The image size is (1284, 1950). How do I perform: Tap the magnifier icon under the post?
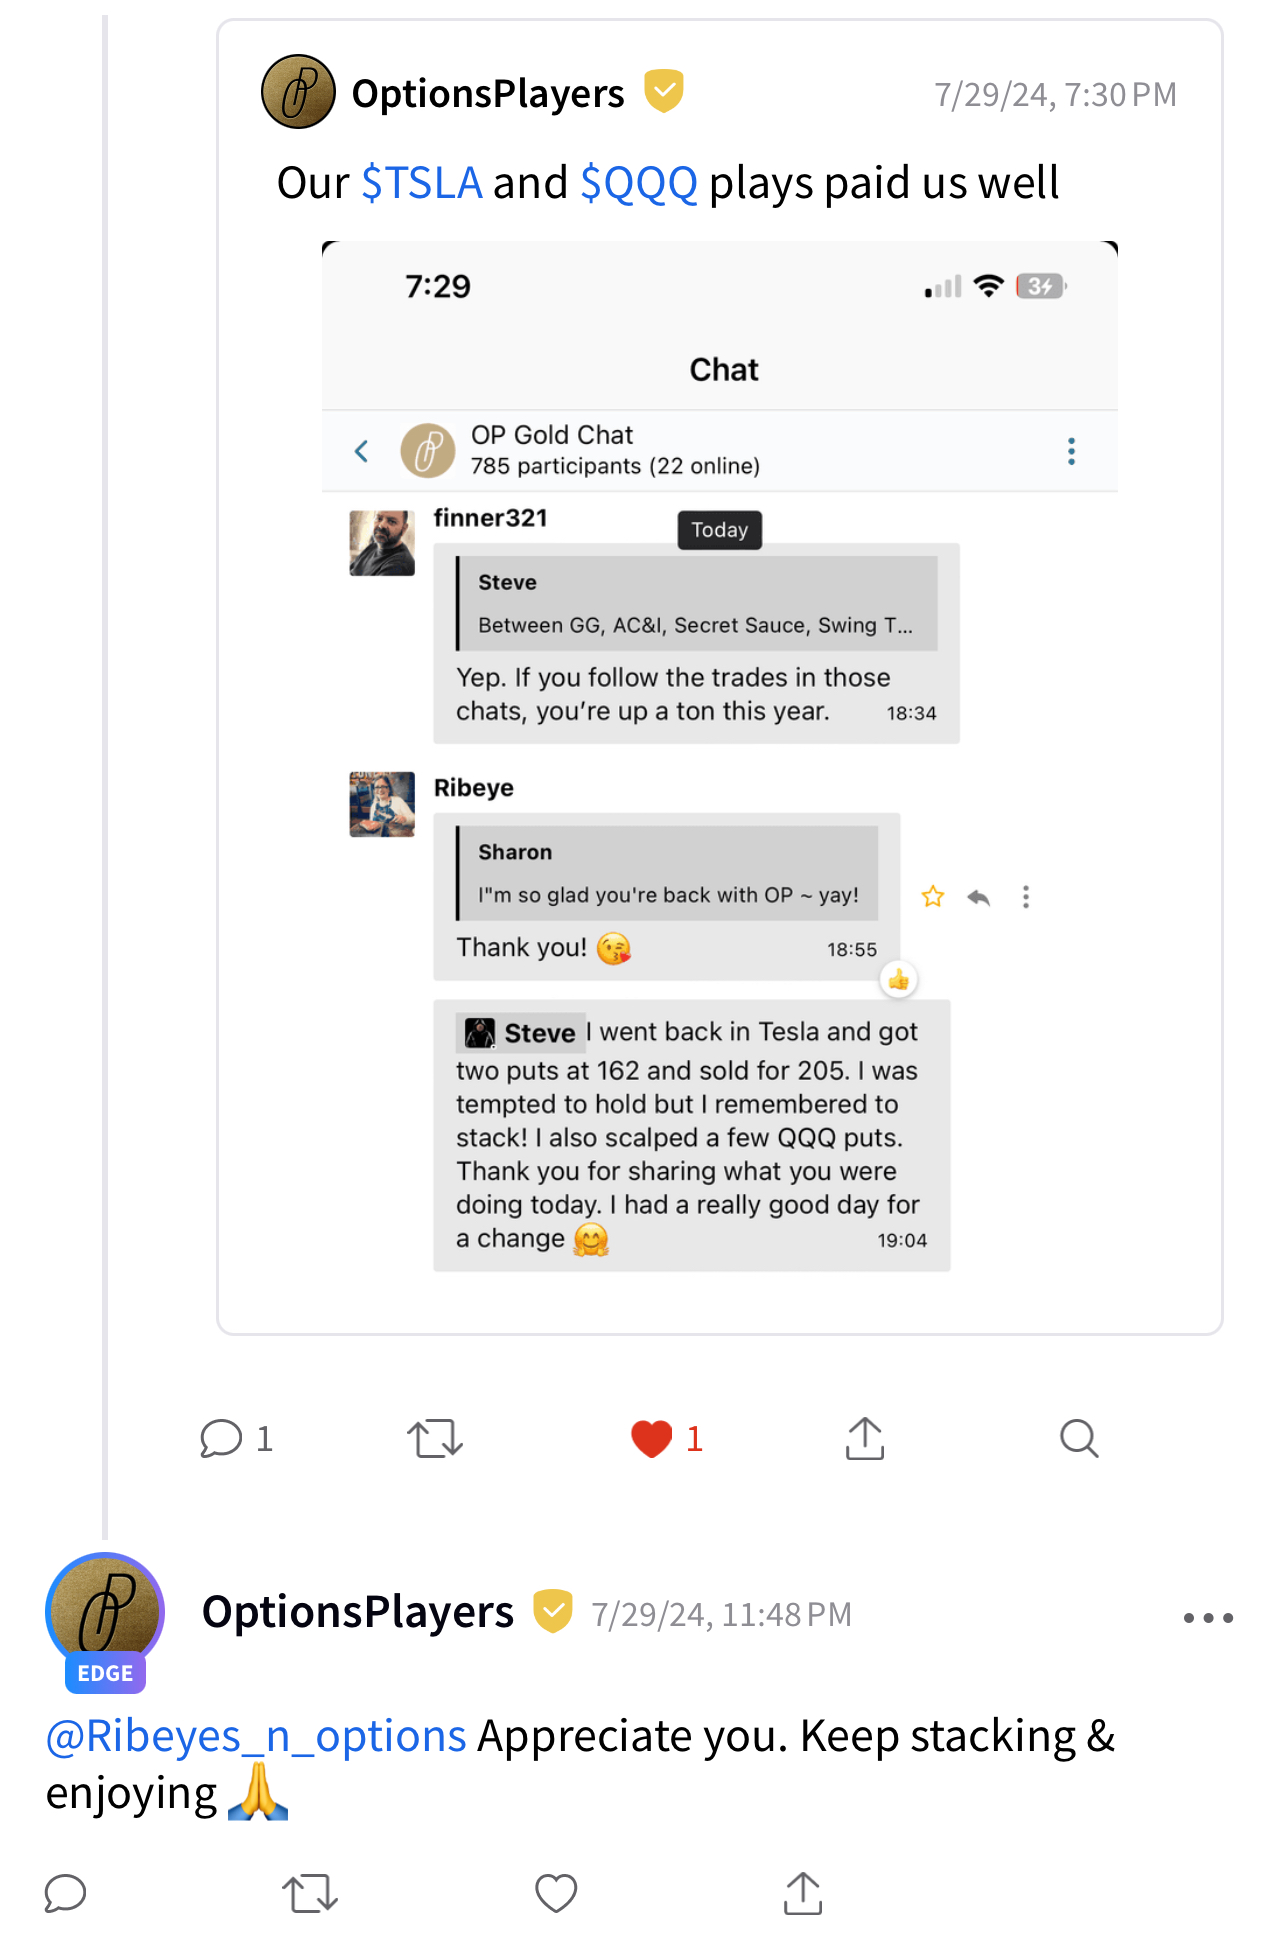1079,1439
